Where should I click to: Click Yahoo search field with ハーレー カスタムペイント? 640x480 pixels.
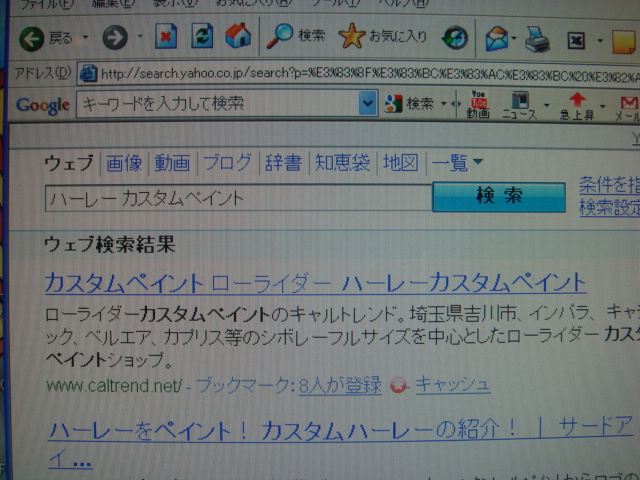(238, 198)
